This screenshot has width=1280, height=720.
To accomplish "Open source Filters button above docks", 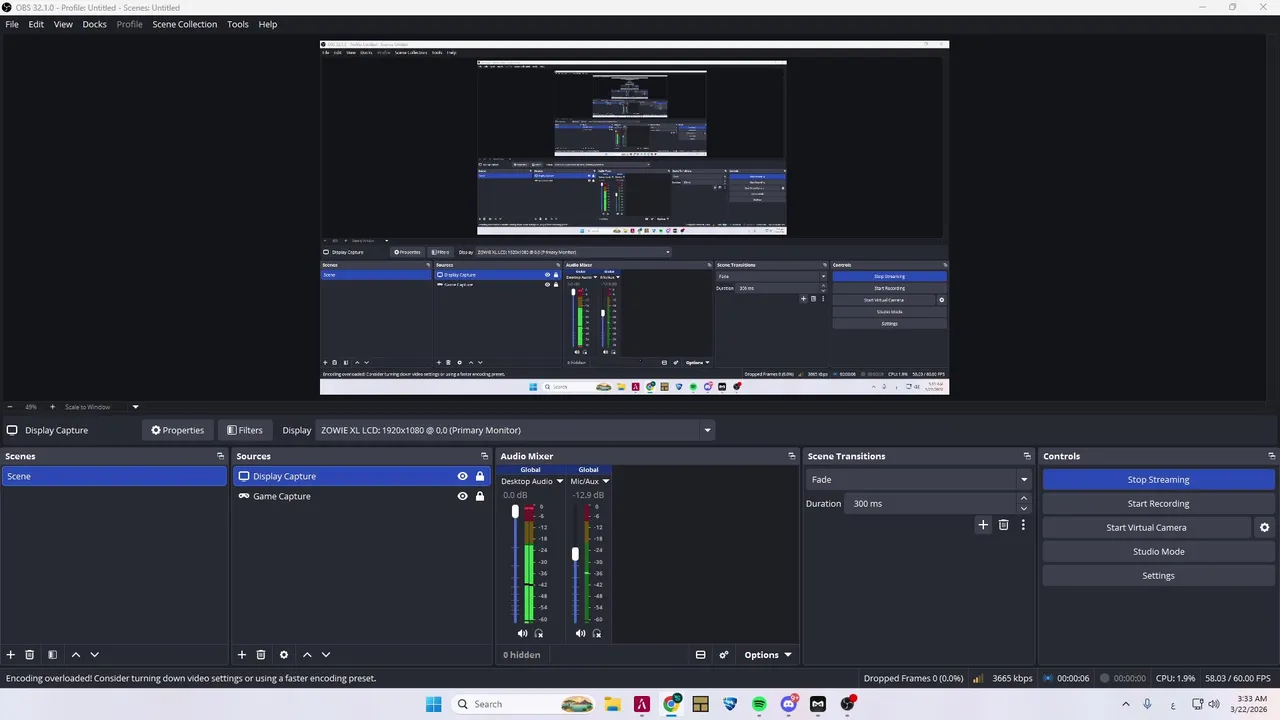I will click(245, 430).
